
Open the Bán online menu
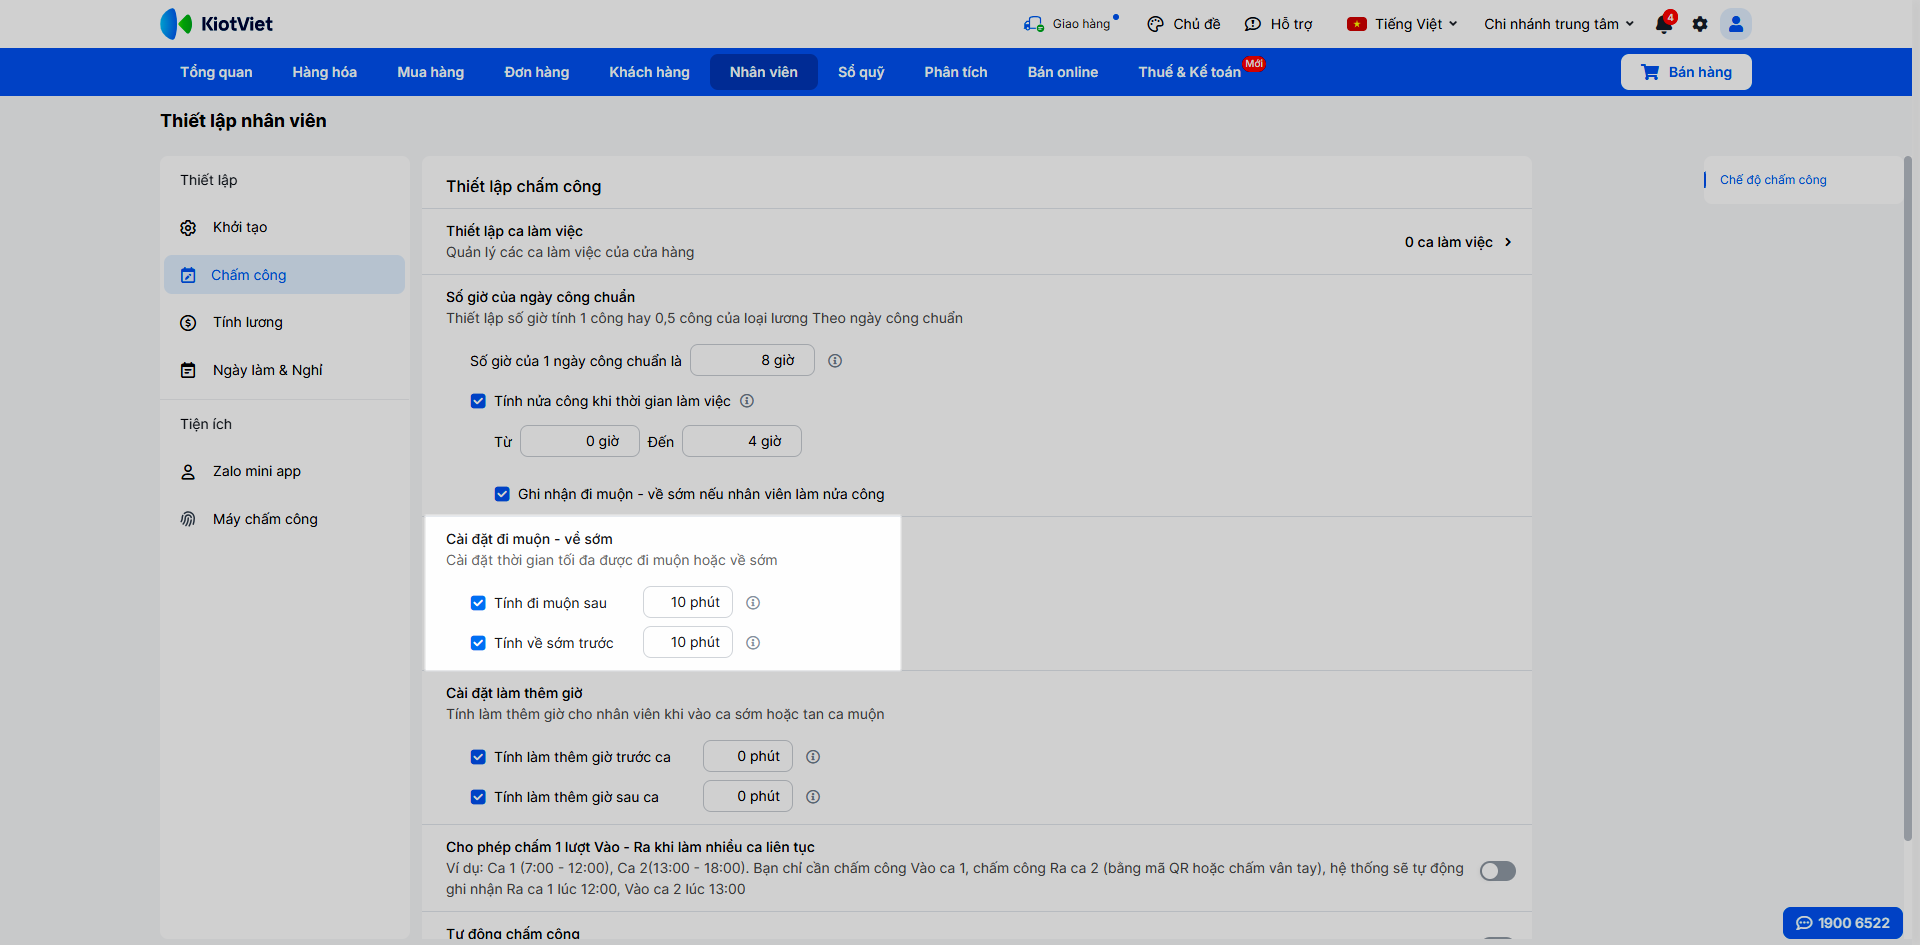click(1063, 72)
